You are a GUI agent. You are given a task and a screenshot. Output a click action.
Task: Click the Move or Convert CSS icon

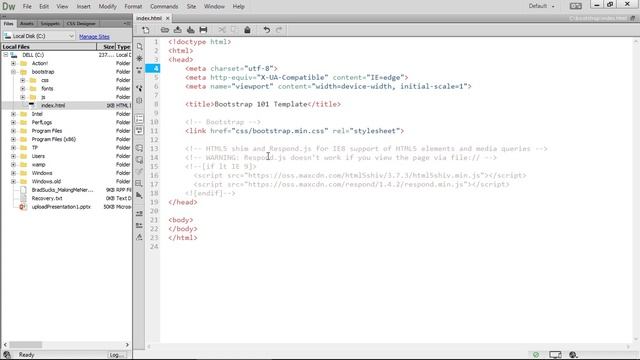[140, 195]
